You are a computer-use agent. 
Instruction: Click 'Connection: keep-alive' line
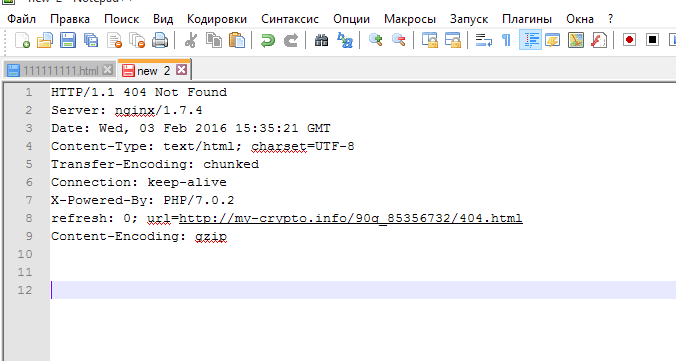coord(139,182)
